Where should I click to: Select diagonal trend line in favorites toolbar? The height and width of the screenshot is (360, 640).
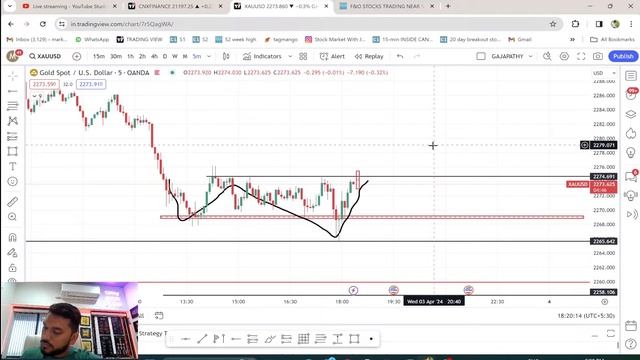pos(202,339)
